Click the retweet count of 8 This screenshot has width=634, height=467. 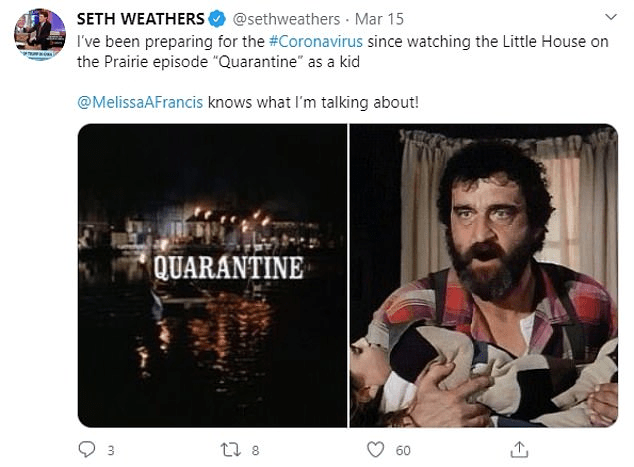(x=255, y=450)
